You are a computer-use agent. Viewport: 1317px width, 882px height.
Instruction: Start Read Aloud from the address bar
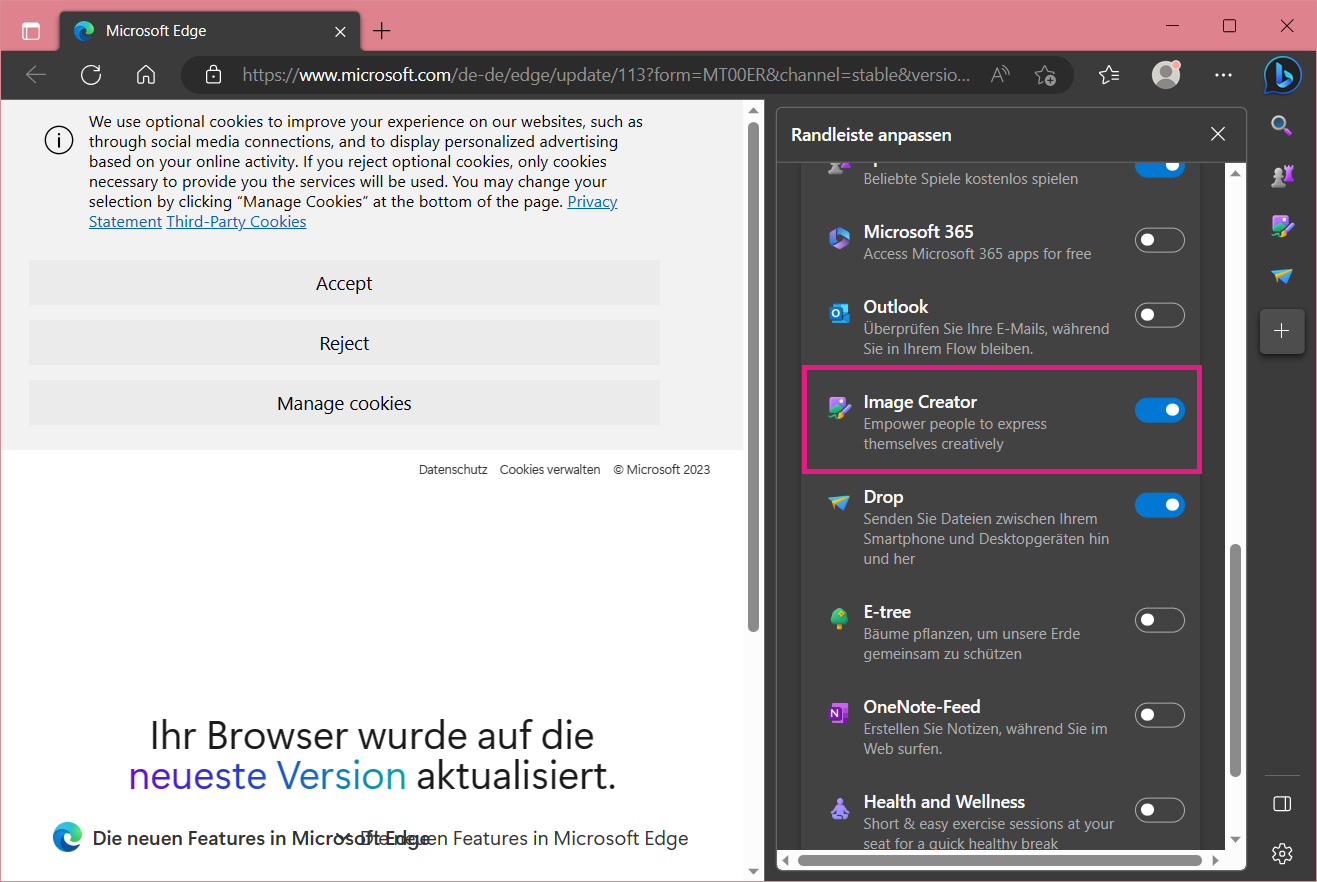click(1000, 75)
